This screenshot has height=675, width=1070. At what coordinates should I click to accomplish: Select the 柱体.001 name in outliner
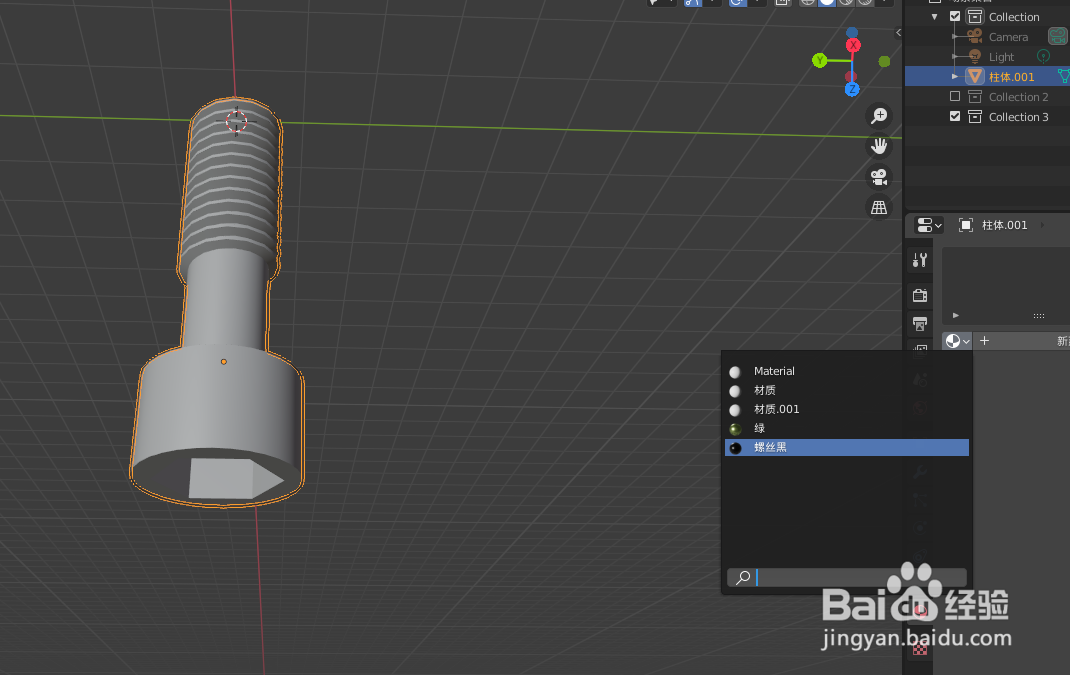pos(1011,76)
